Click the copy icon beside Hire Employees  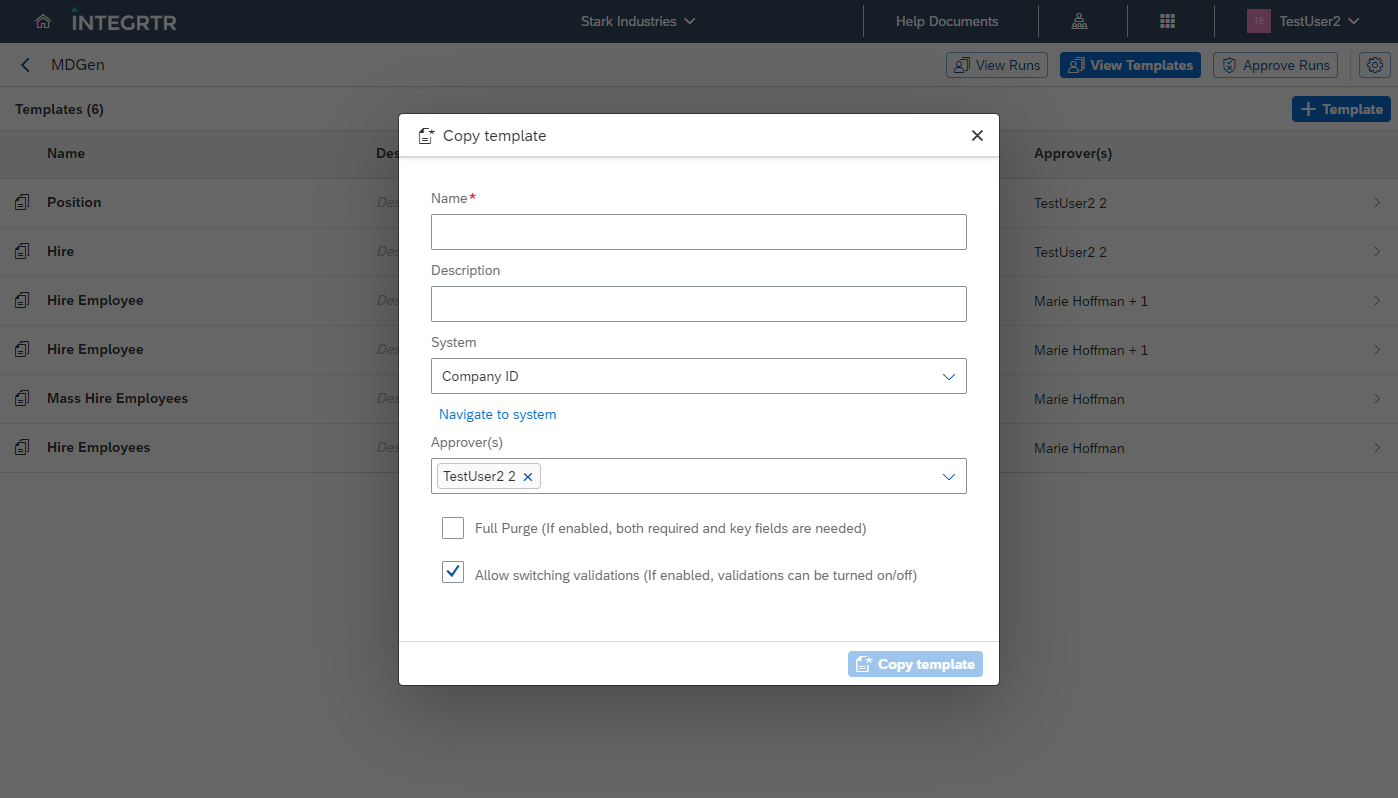pos(22,447)
